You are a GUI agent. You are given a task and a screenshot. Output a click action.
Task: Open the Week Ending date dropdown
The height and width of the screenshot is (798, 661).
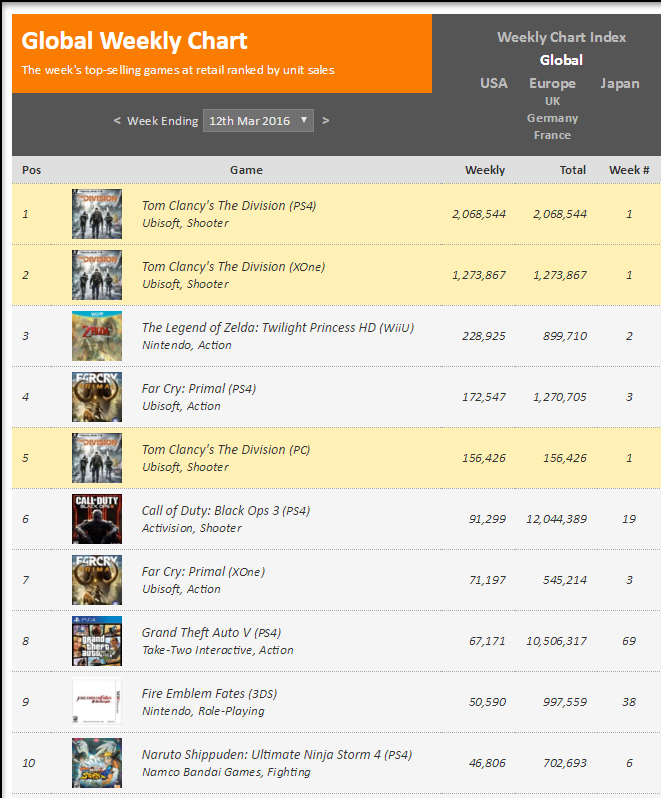258,121
